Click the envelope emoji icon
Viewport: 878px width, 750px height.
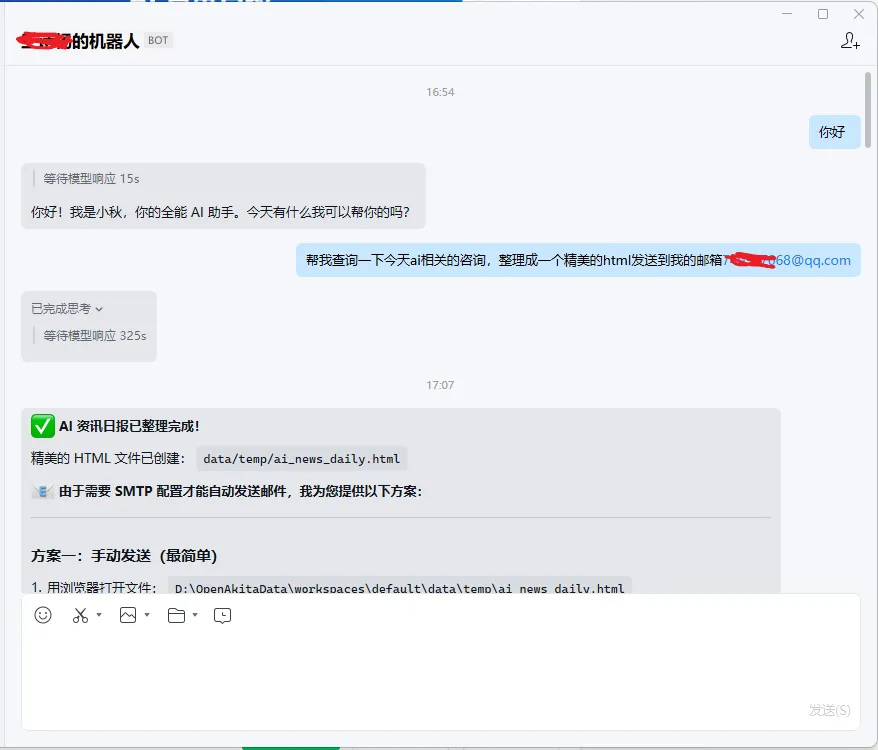[43, 491]
